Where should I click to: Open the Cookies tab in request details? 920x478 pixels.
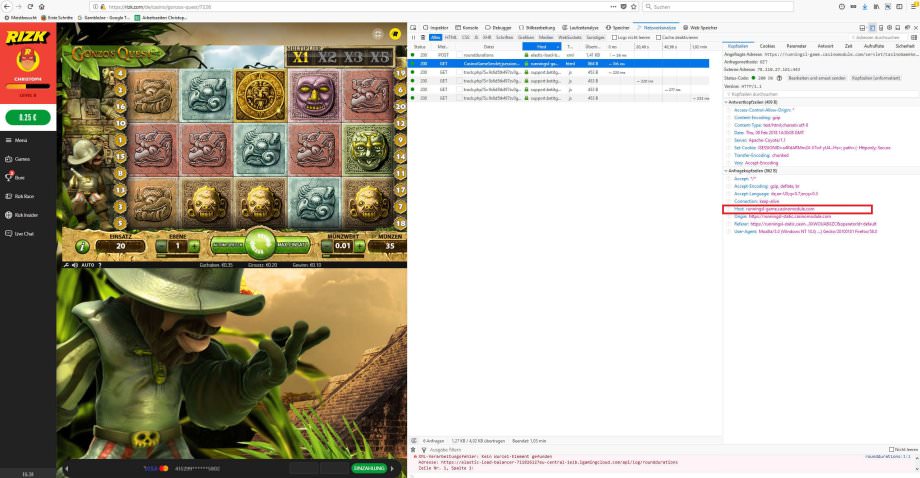point(767,46)
